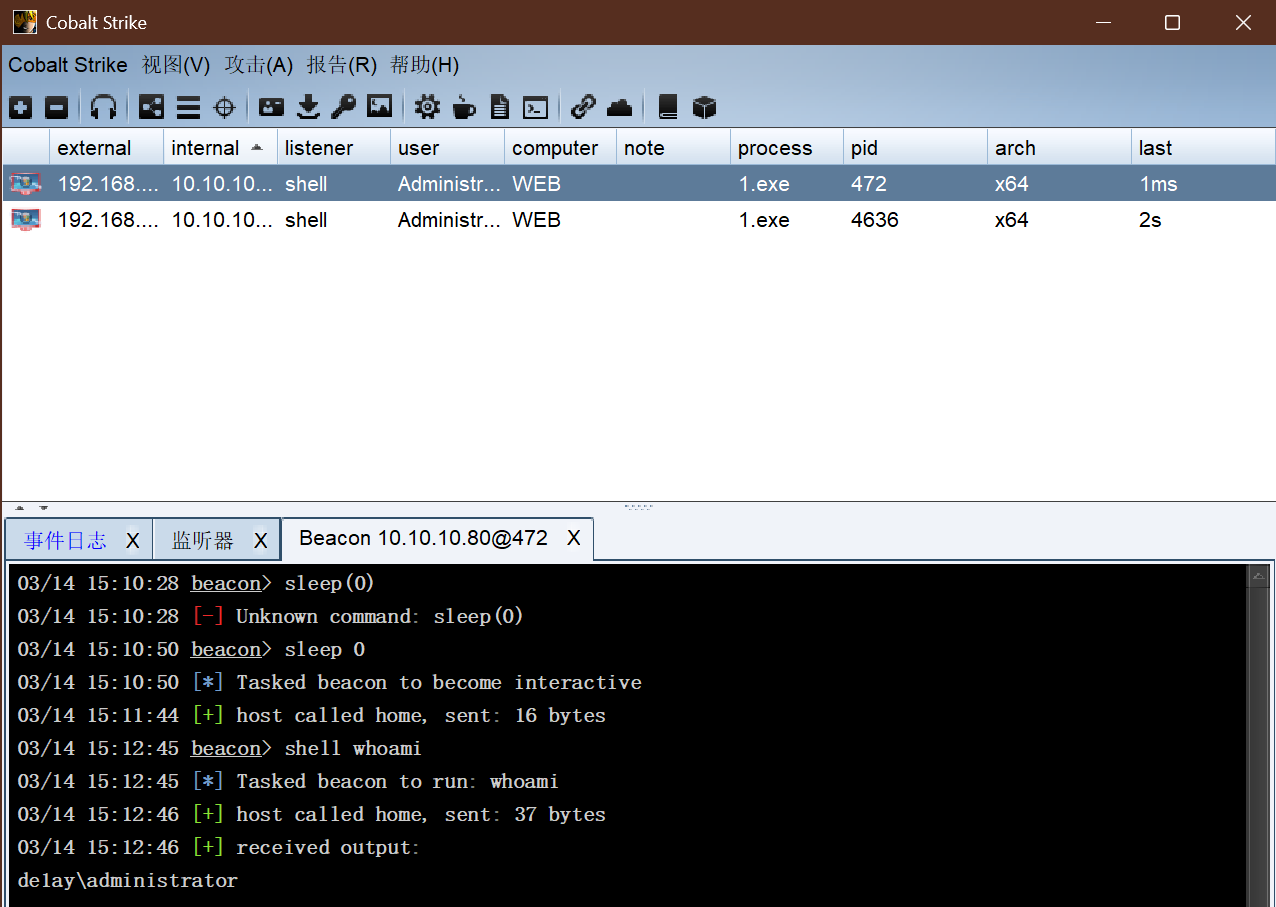Click the delay\administrator output line
Screen dimensions: 1276x907
click(x=128, y=880)
